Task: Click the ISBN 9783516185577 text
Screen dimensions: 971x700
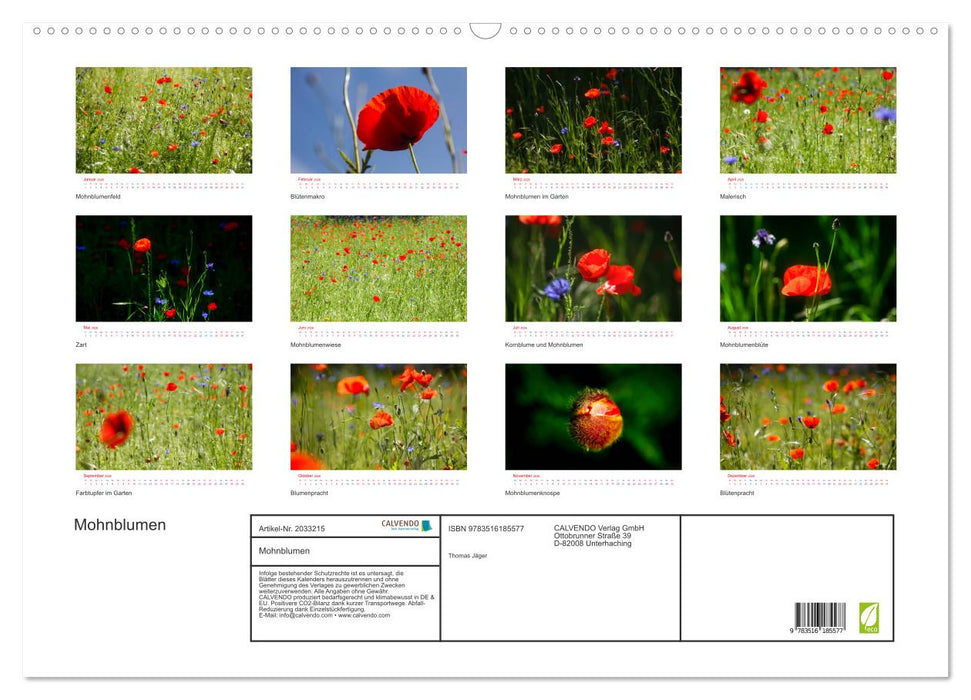Action: [x=486, y=528]
